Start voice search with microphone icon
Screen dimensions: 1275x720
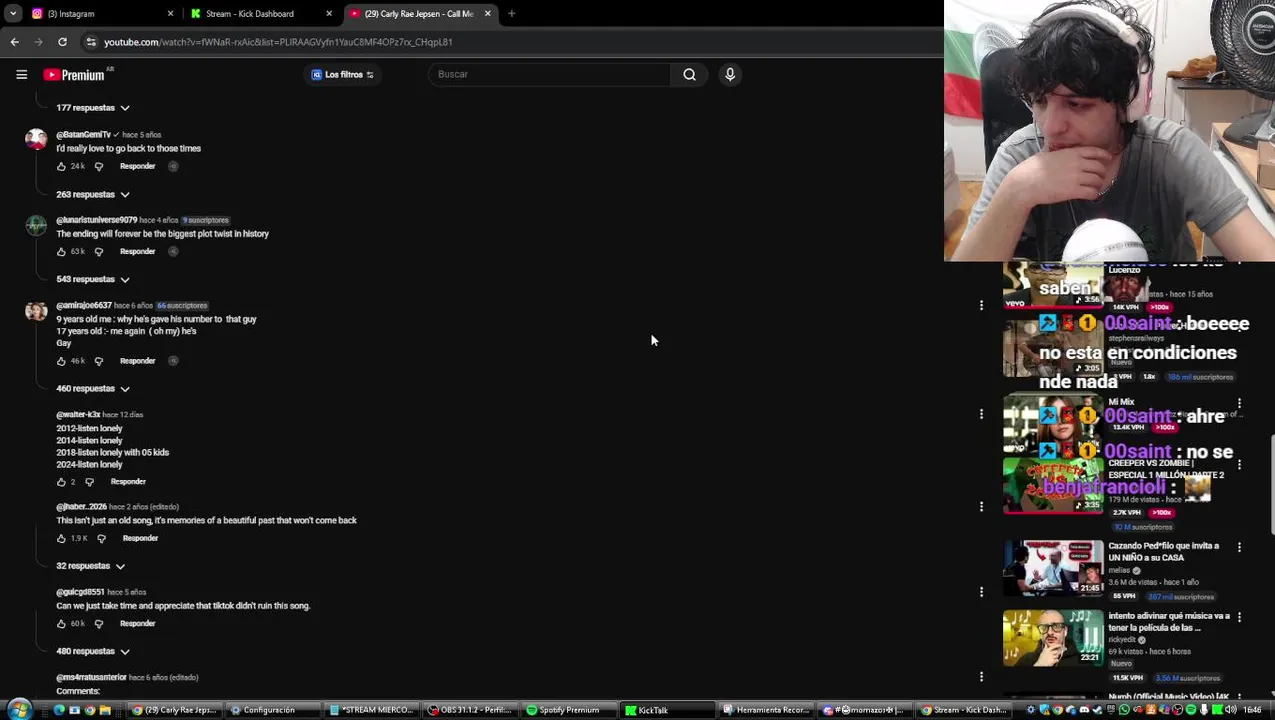730,74
